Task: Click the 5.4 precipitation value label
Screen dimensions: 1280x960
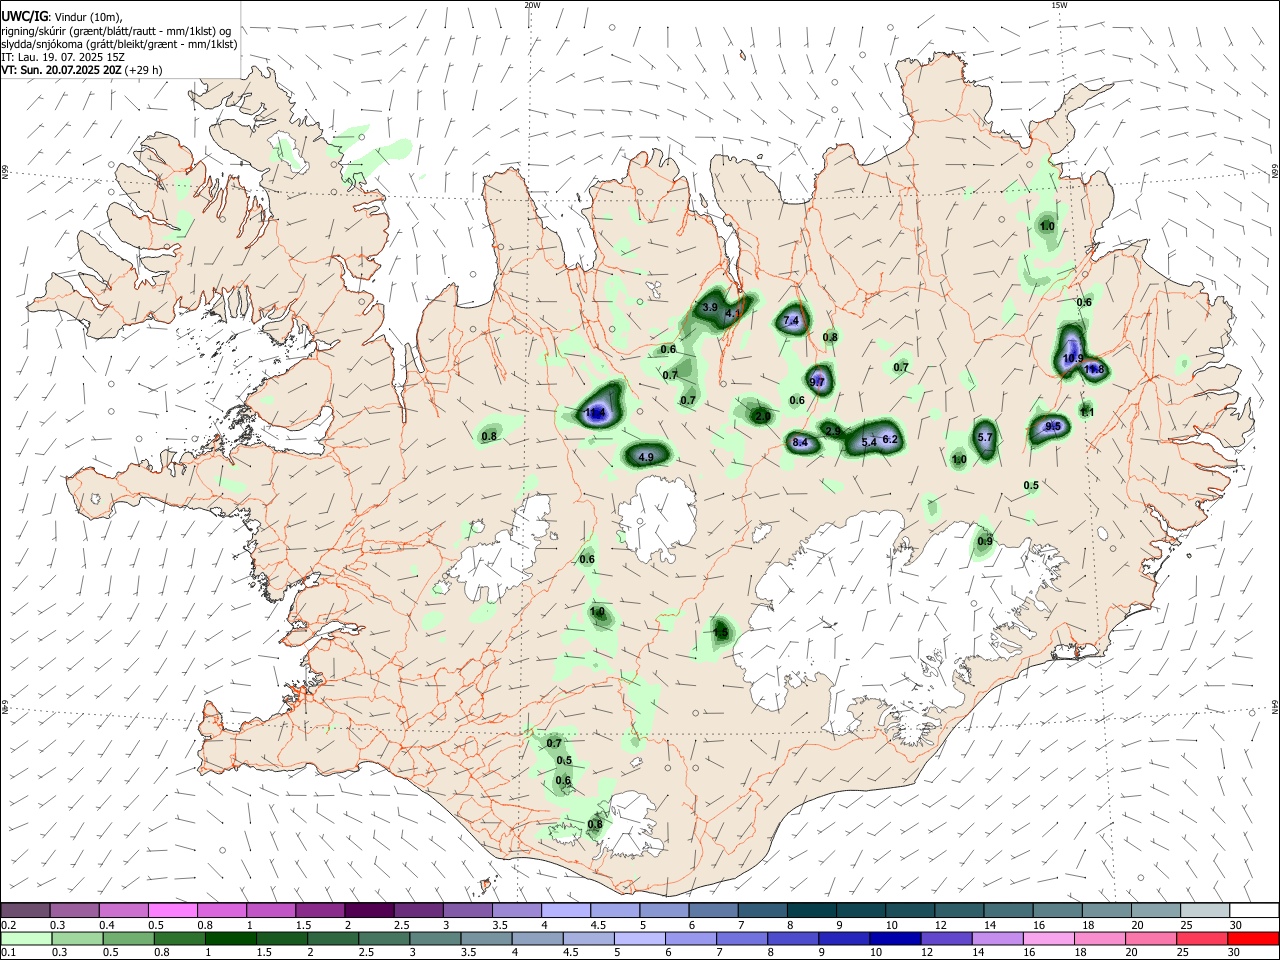Action: [x=869, y=442]
